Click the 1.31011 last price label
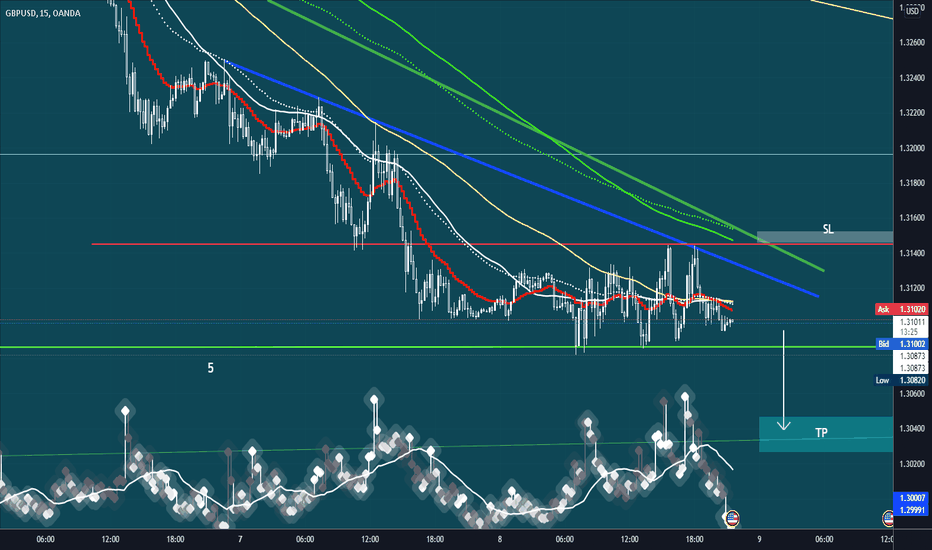 [x=912, y=322]
